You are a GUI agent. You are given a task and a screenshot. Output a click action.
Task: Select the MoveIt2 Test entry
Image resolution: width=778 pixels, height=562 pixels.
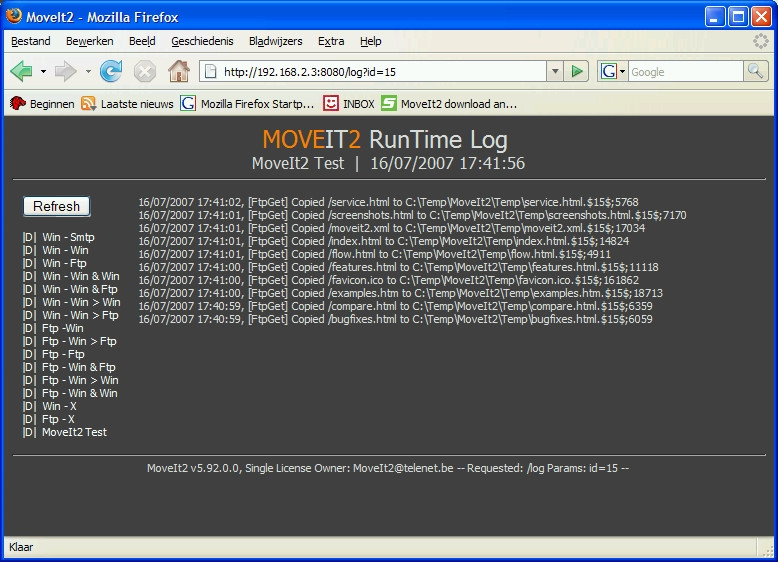[x=74, y=432]
